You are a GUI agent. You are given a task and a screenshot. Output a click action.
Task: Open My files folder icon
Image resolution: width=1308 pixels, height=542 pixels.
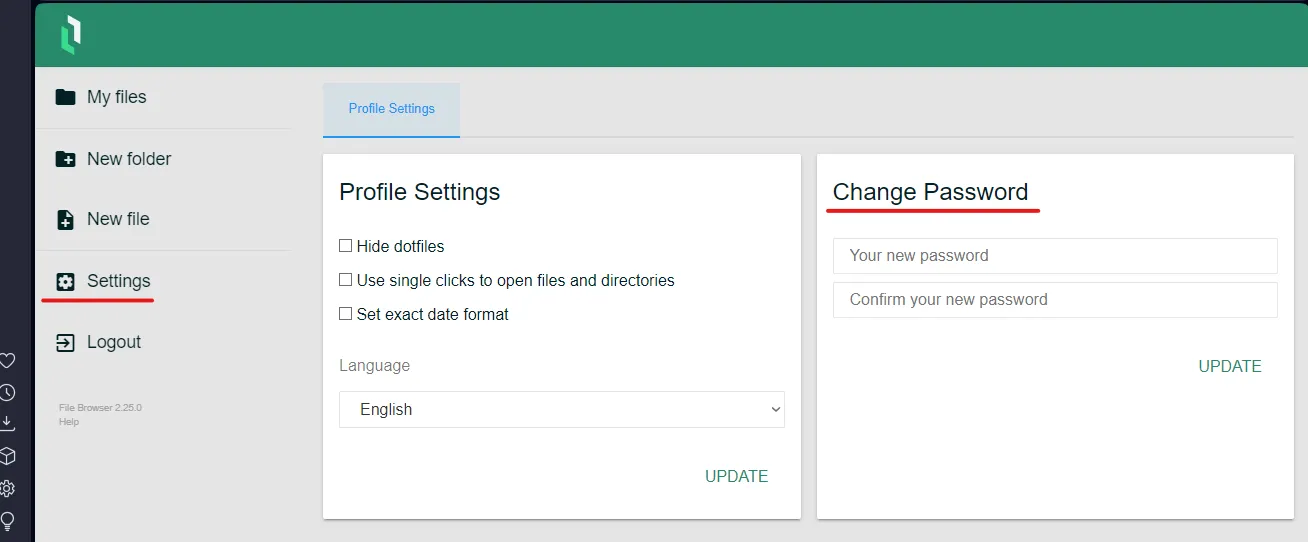click(x=66, y=97)
